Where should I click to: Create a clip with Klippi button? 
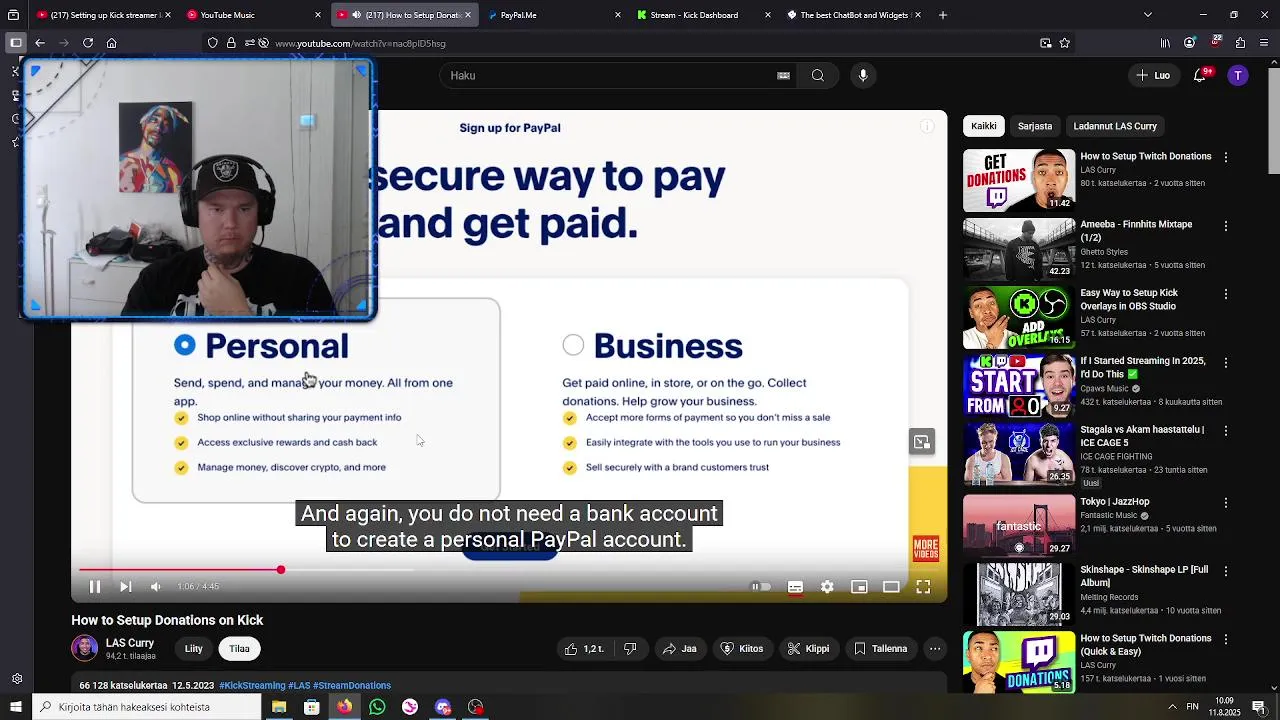(807, 649)
